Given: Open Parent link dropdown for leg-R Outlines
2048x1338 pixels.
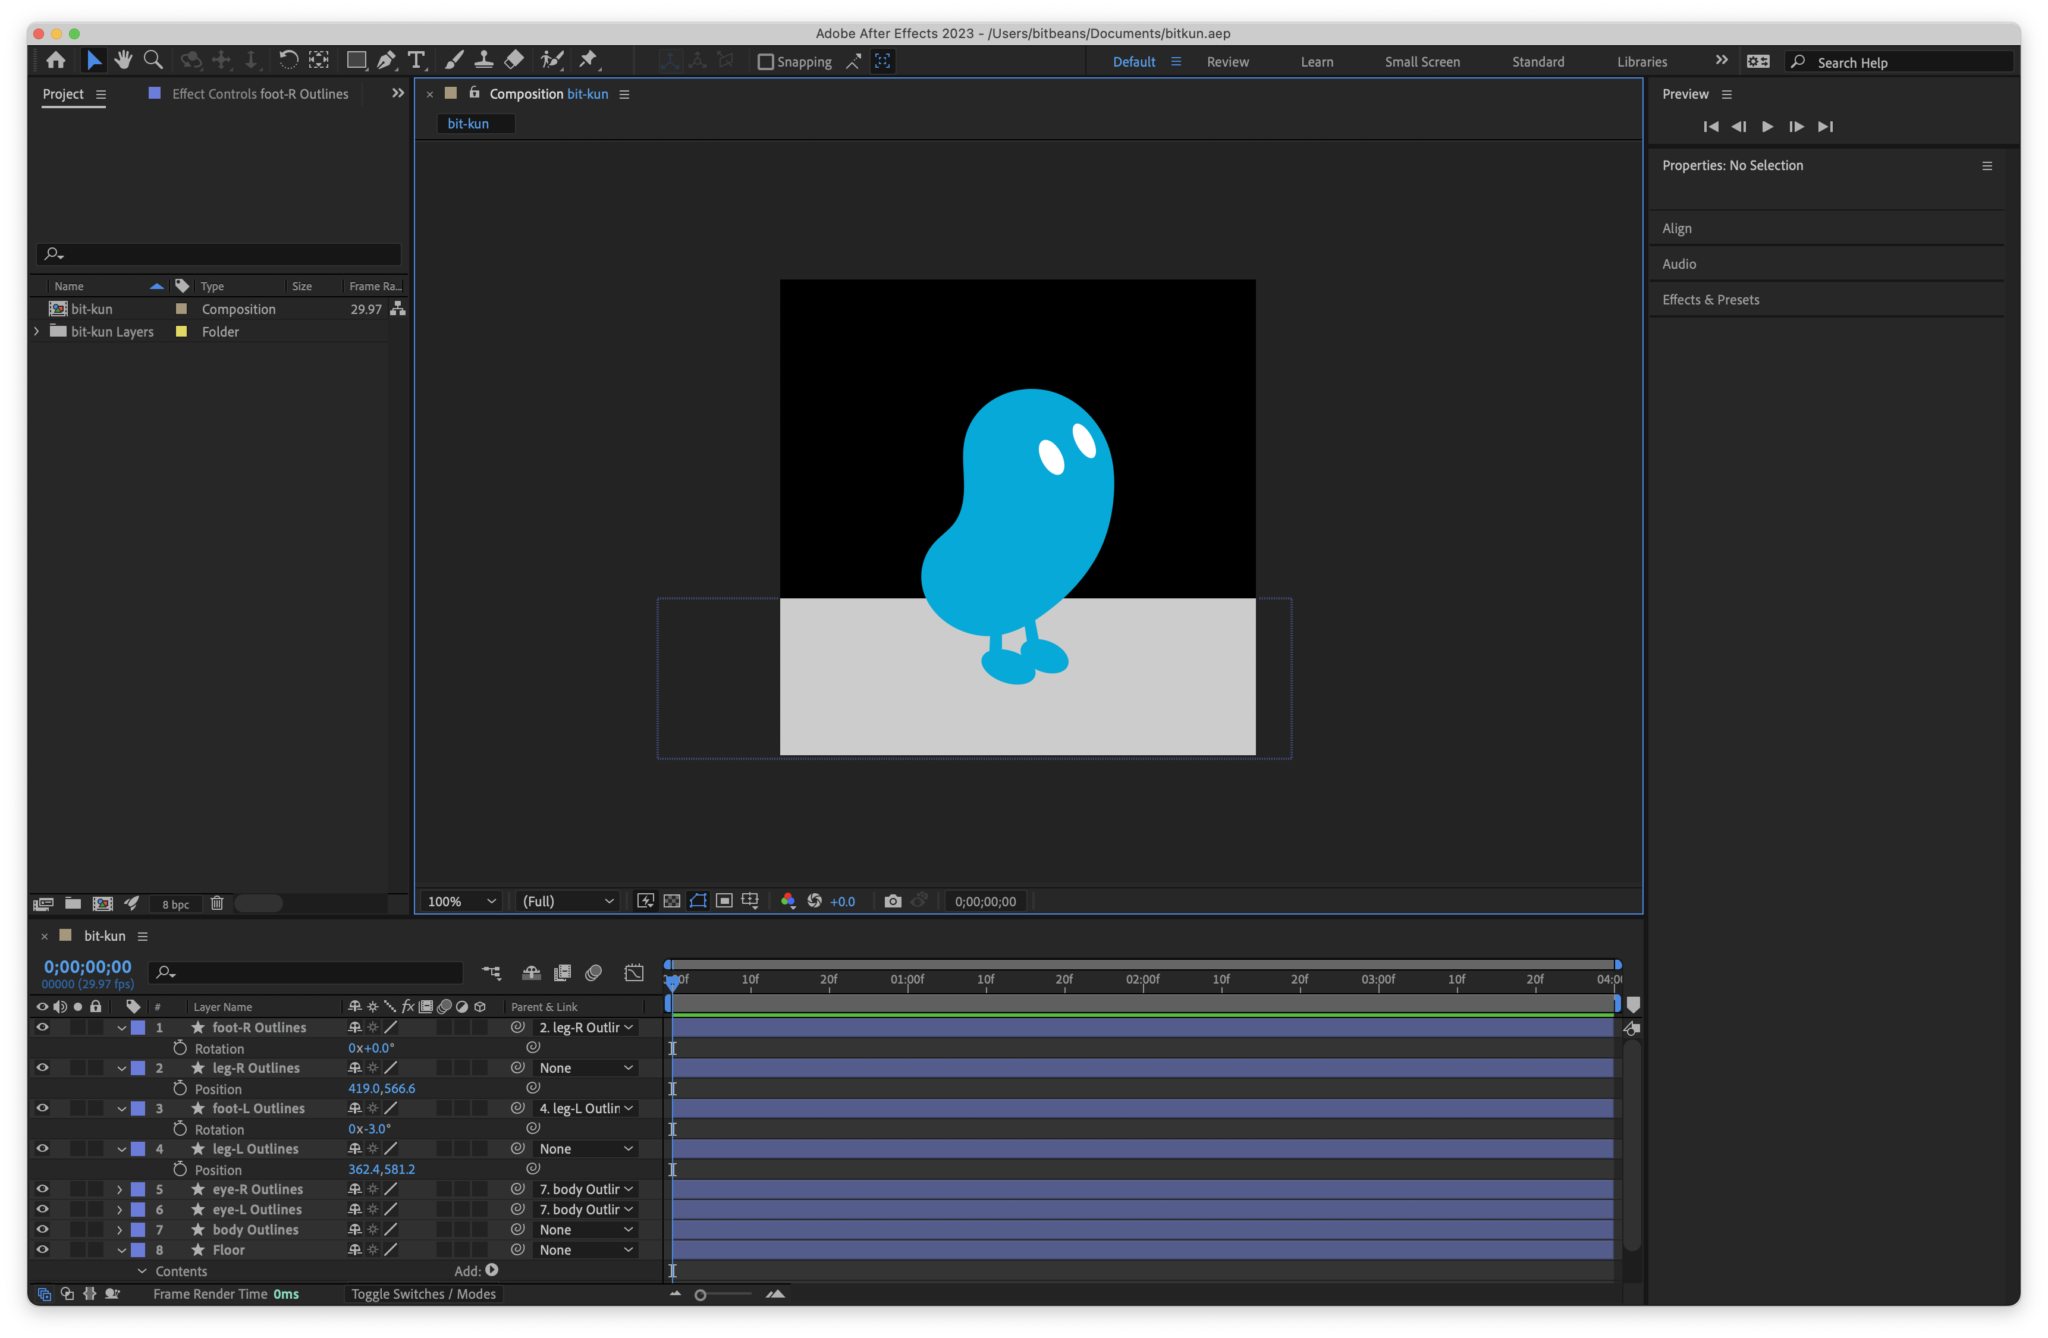Looking at the screenshot, I should coord(585,1067).
